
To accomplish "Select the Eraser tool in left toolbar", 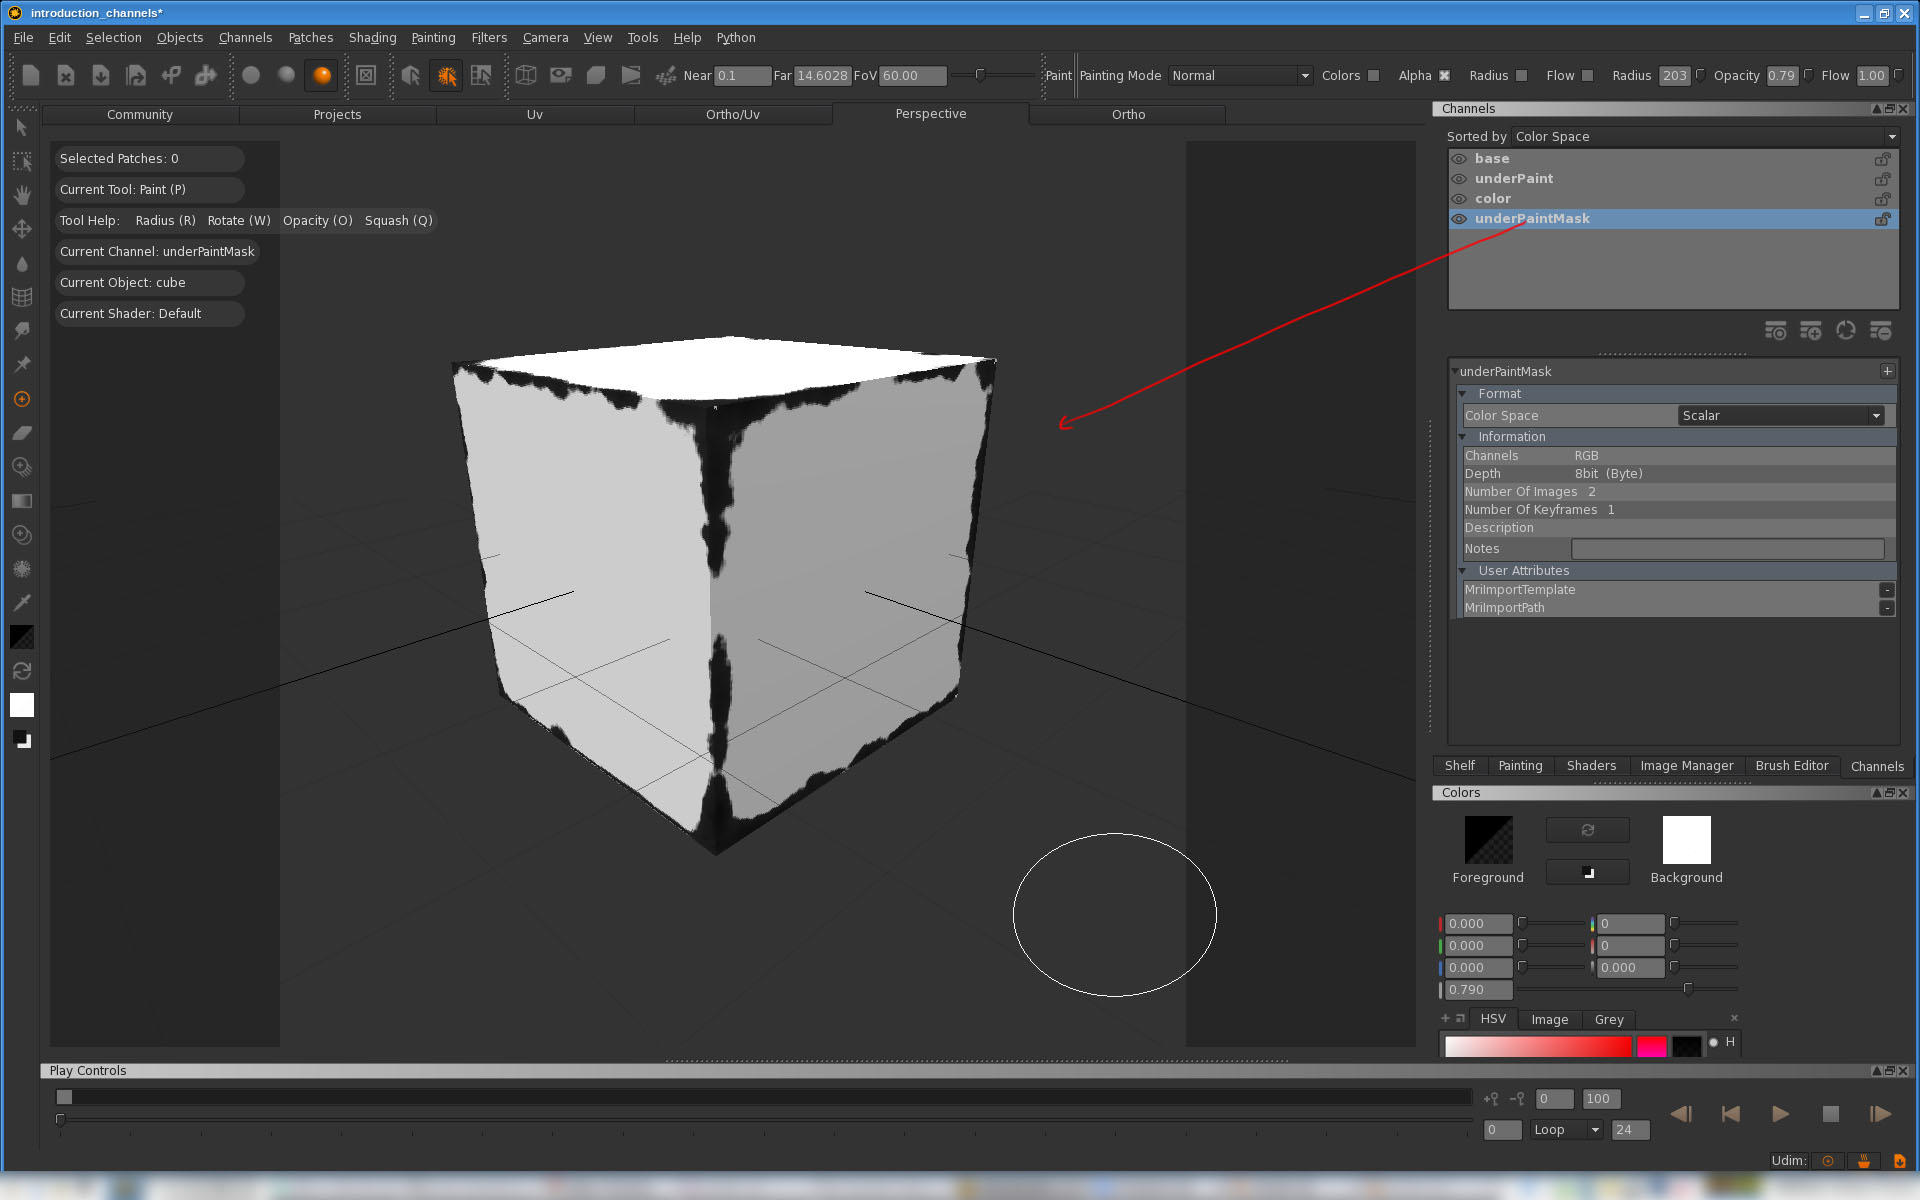I will click(22, 433).
